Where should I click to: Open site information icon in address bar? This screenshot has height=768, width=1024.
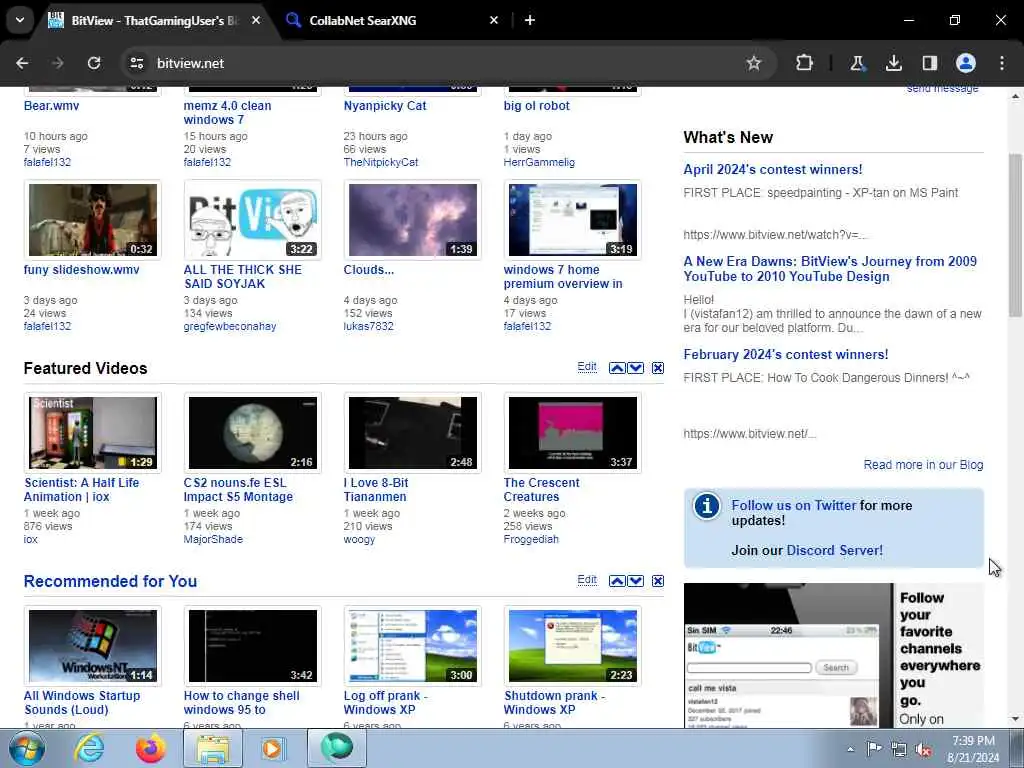[x=136, y=63]
